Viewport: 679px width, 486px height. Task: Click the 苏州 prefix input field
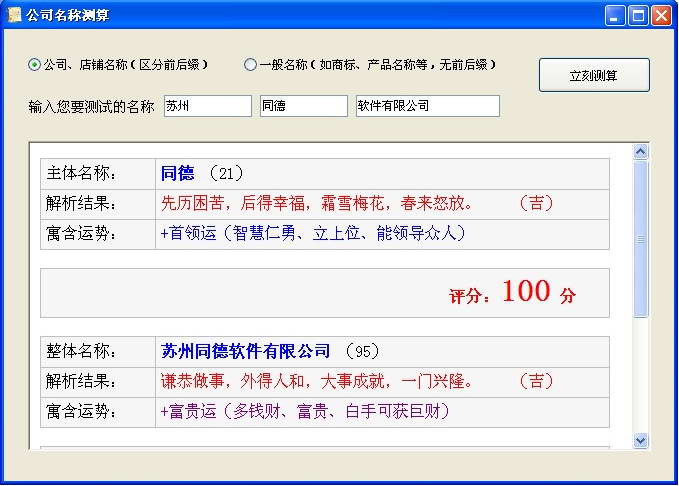(x=208, y=106)
